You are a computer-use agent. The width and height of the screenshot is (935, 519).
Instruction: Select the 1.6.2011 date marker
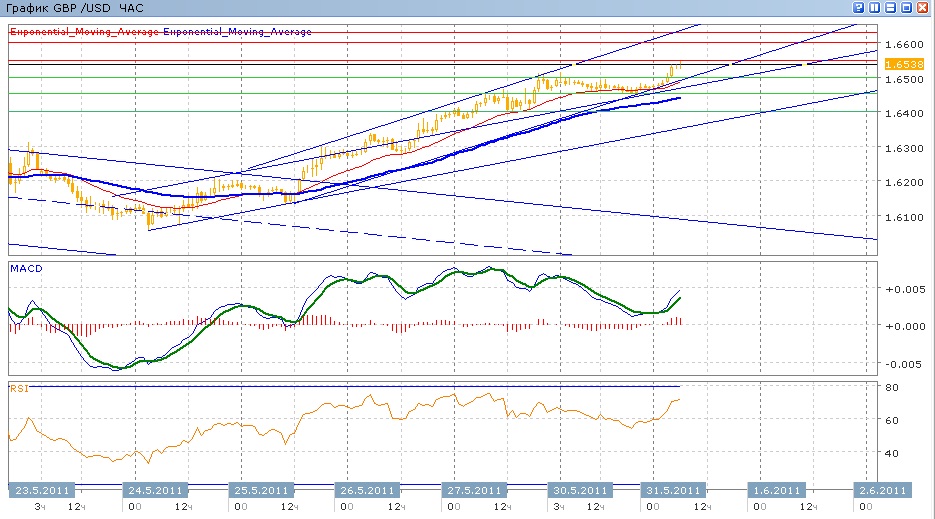[x=777, y=490]
